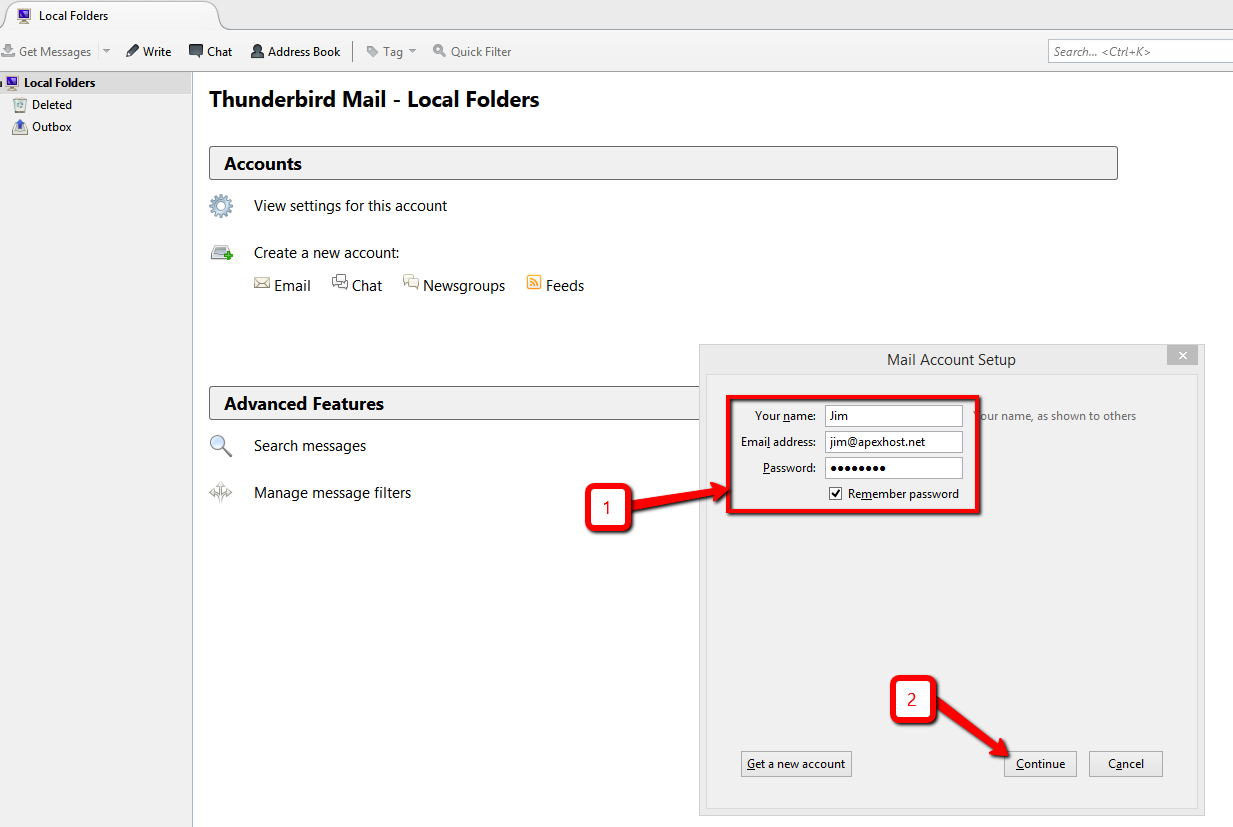Create a new Chat account link
The height and width of the screenshot is (827, 1233).
tap(367, 285)
